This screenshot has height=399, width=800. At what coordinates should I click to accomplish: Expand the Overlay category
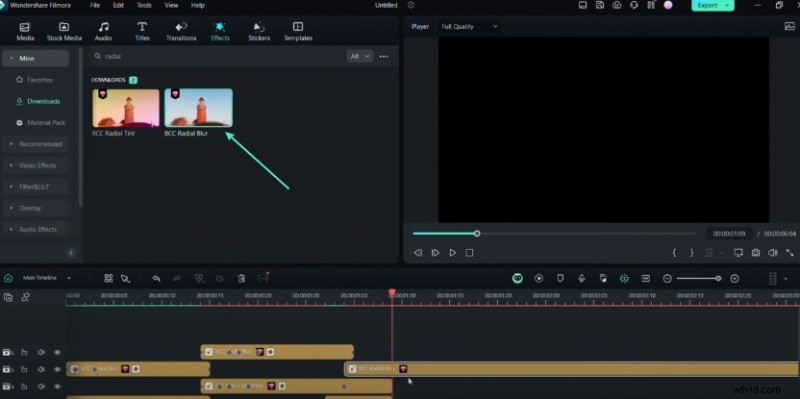pyautogui.click(x=35, y=209)
